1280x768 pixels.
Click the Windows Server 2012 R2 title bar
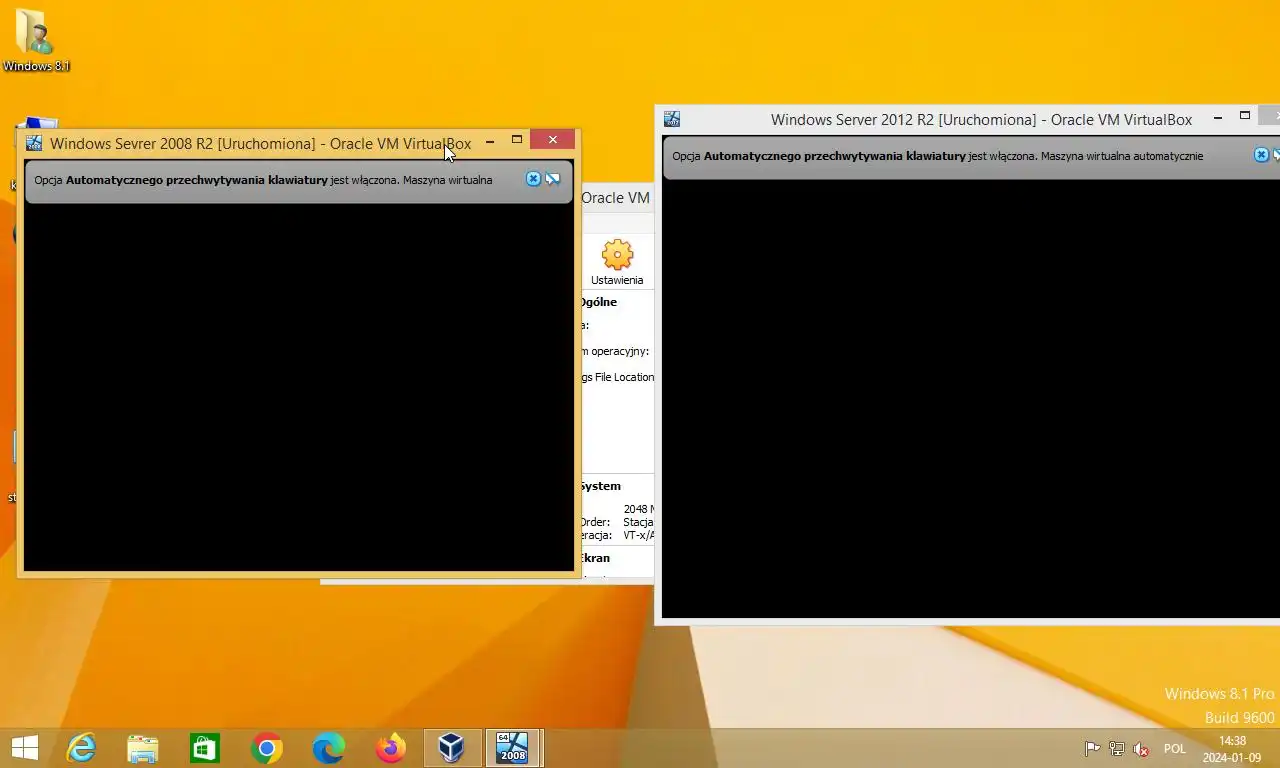pyautogui.click(x=981, y=119)
